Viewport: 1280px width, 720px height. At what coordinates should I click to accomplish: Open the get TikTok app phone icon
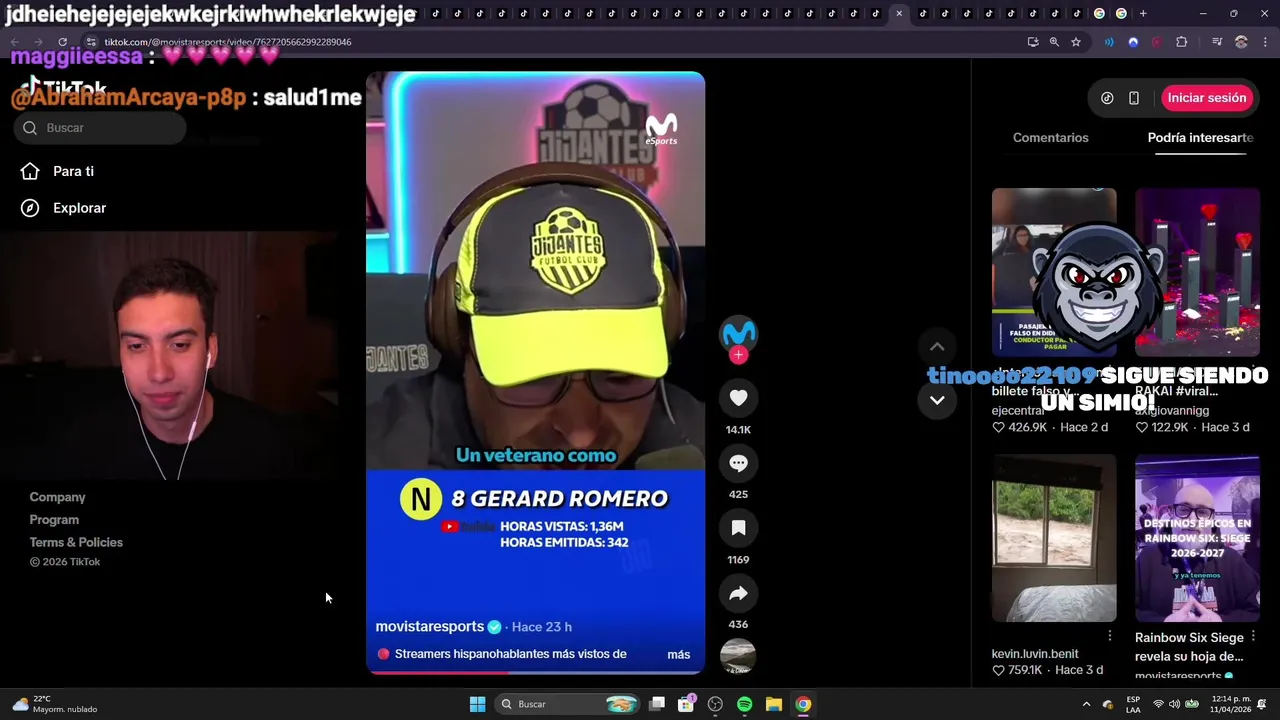tap(1134, 98)
